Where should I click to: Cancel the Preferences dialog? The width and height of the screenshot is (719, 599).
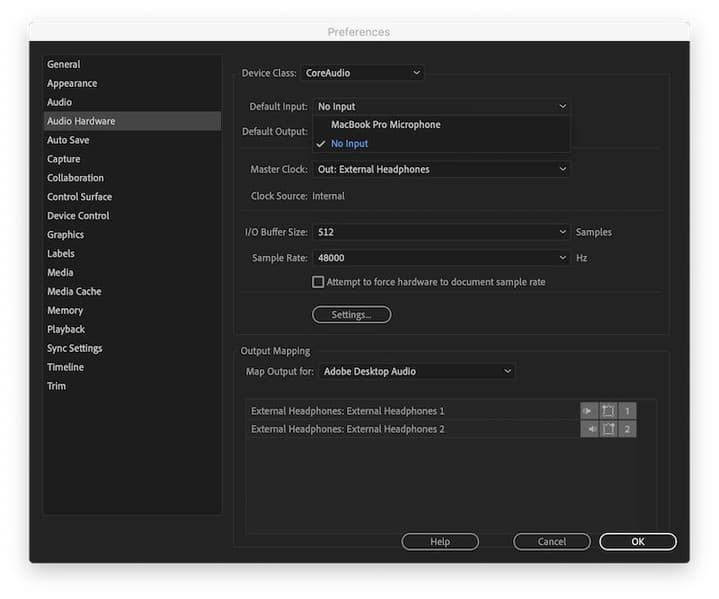point(551,541)
